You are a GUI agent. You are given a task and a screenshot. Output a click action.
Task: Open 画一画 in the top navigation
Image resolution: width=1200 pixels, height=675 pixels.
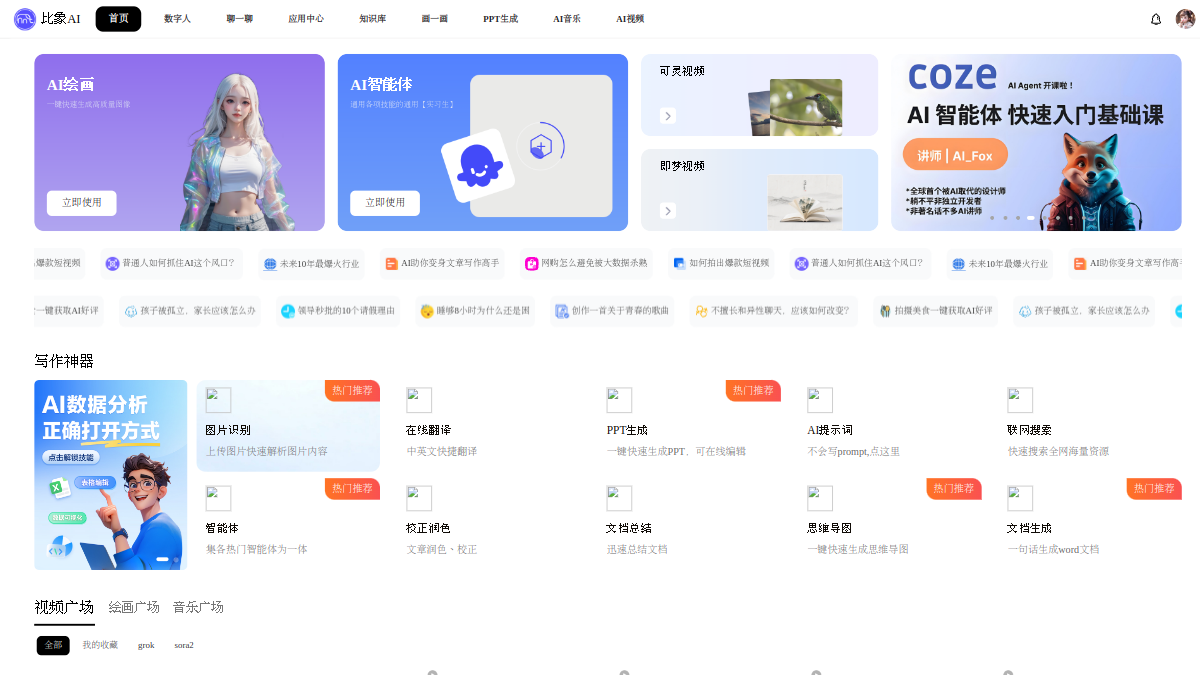434,18
